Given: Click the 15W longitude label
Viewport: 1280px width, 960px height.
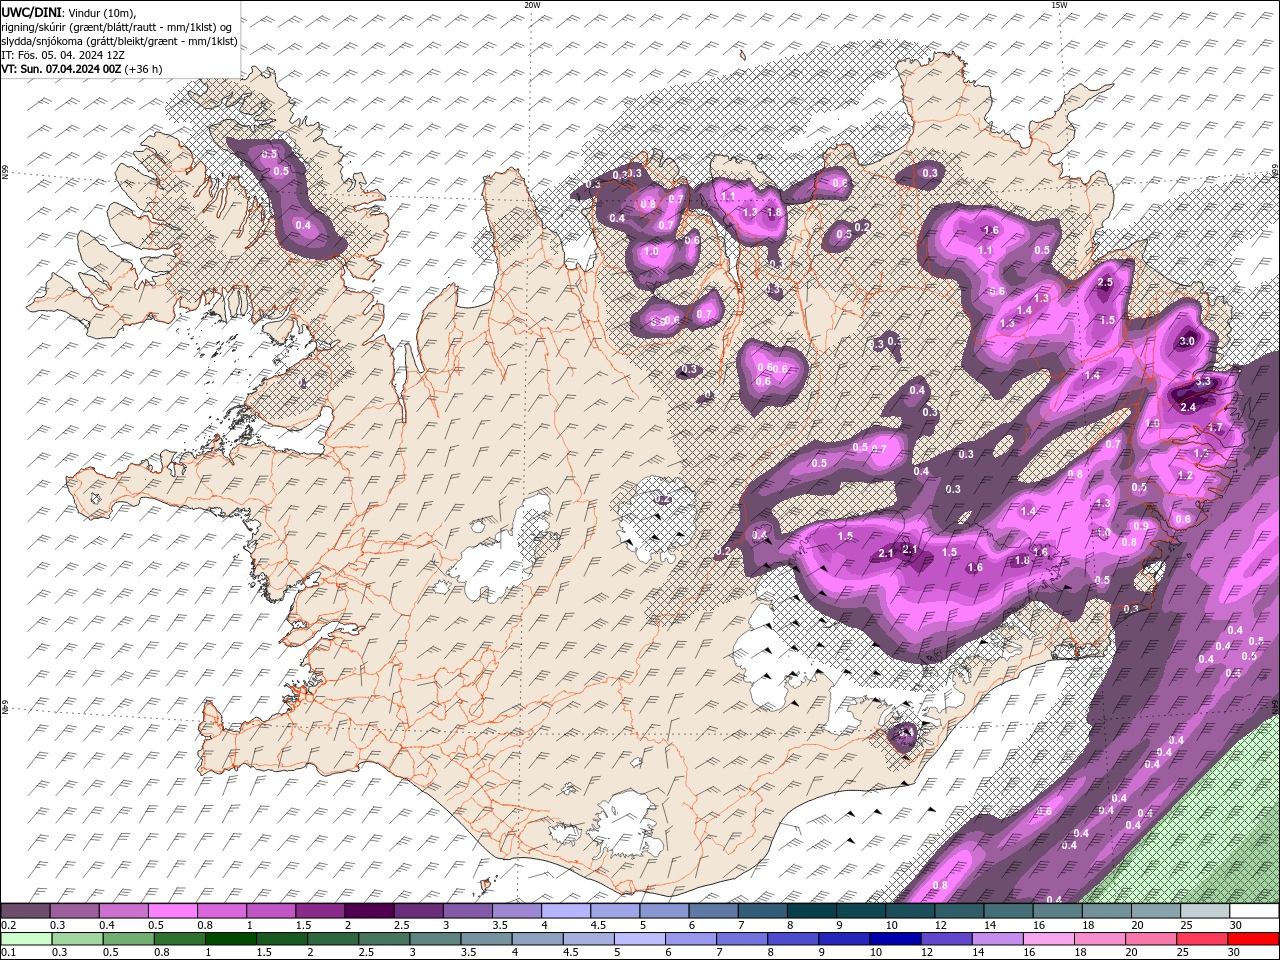Looking at the screenshot, I should (1059, 5).
